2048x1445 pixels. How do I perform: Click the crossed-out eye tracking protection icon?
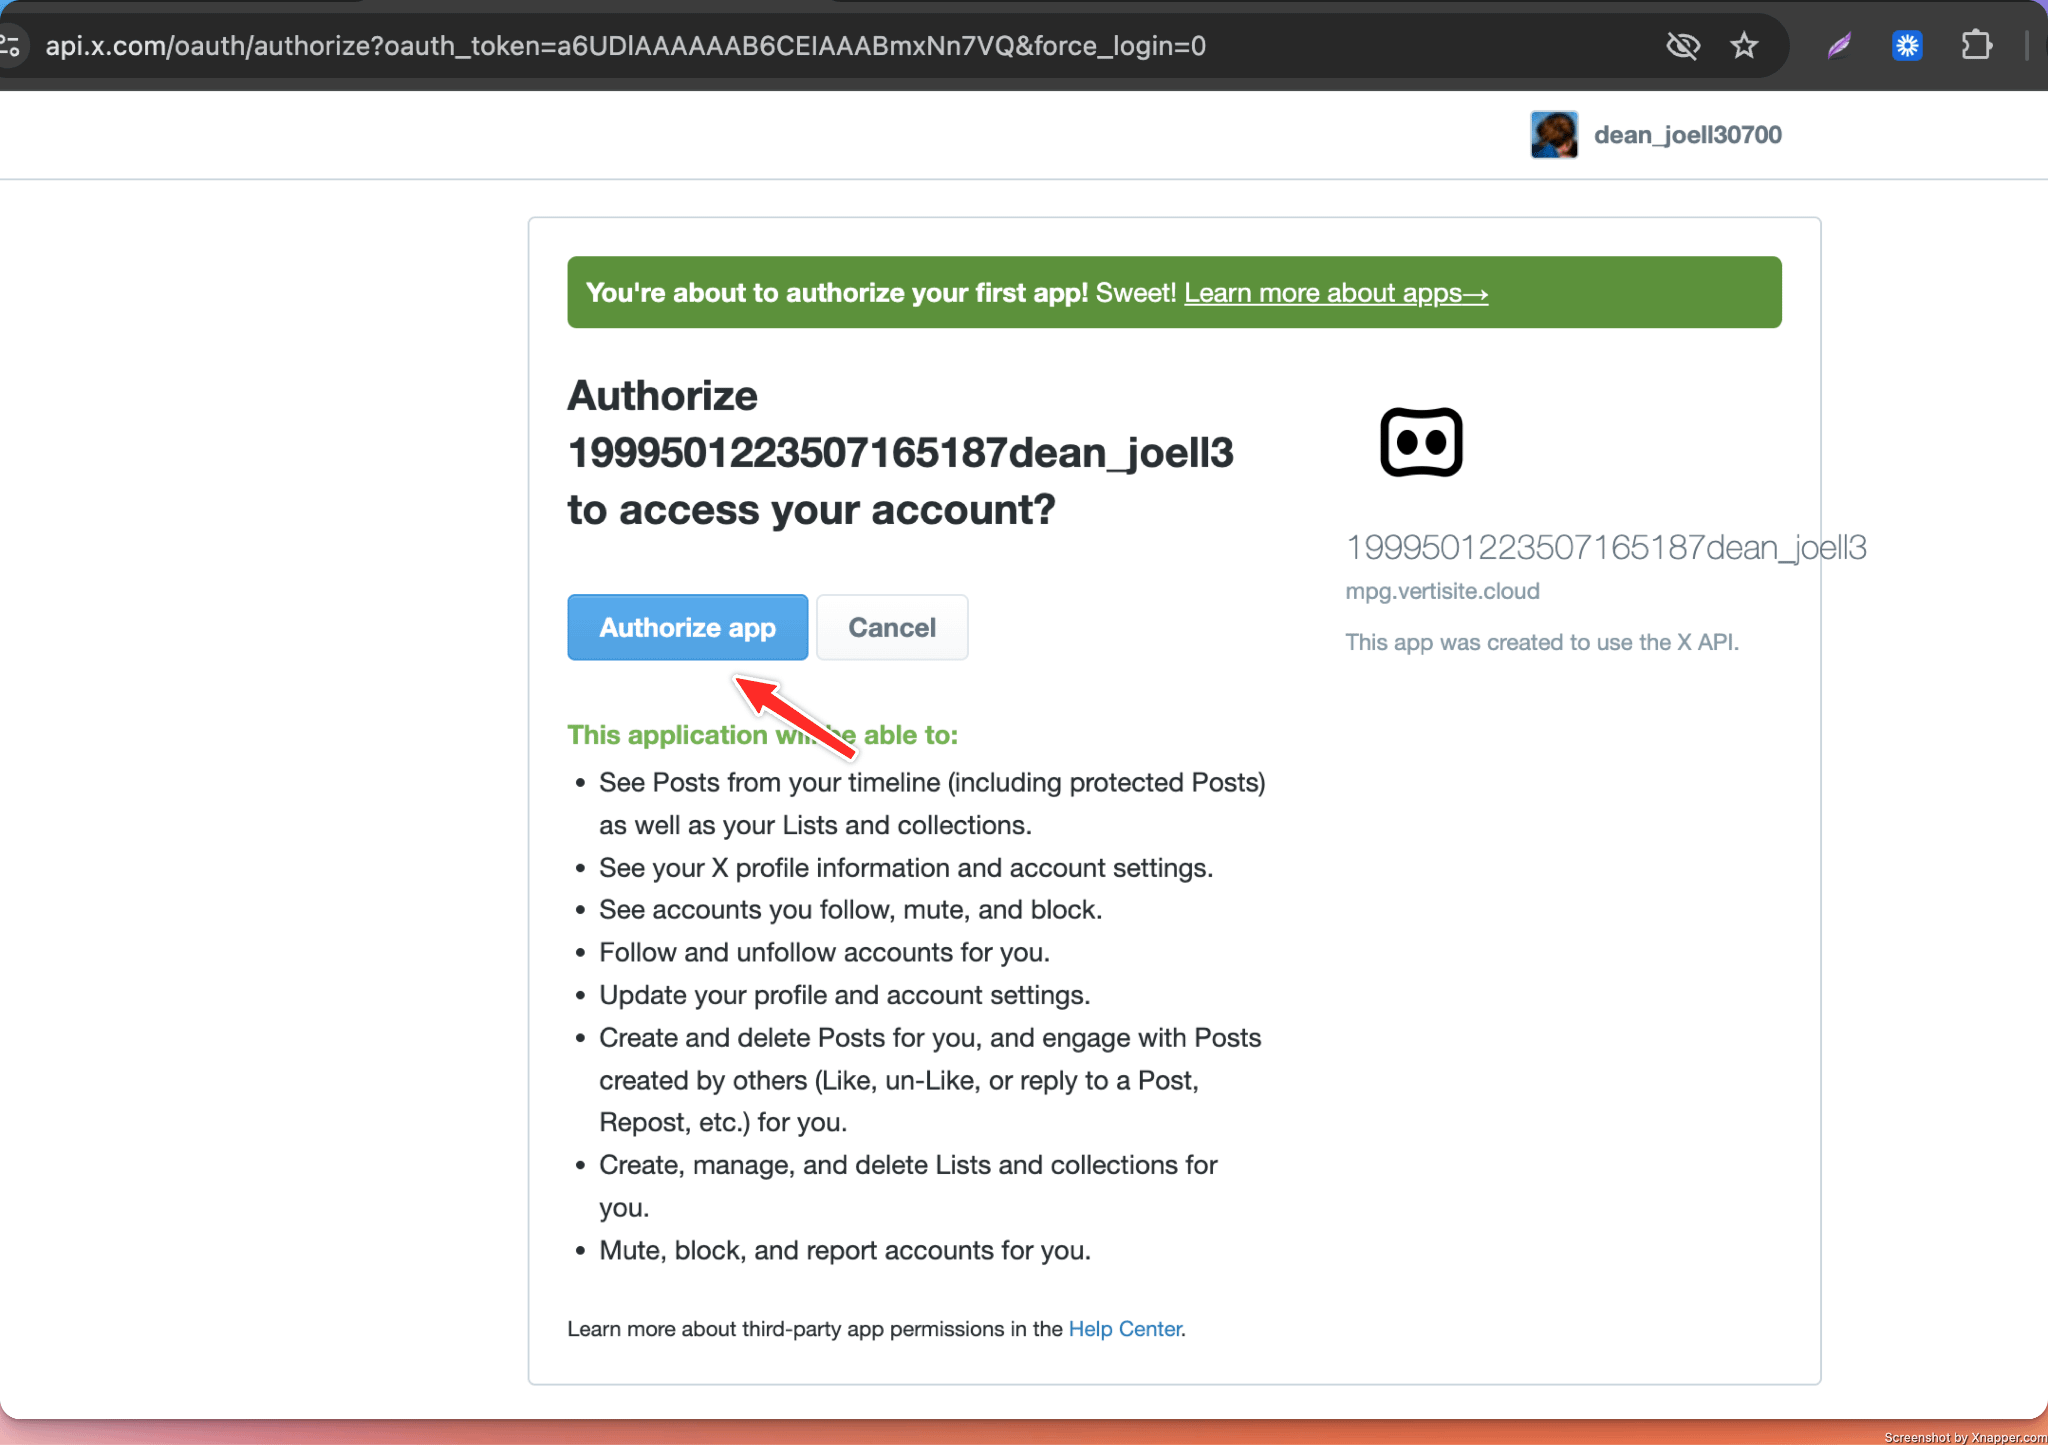[1683, 46]
